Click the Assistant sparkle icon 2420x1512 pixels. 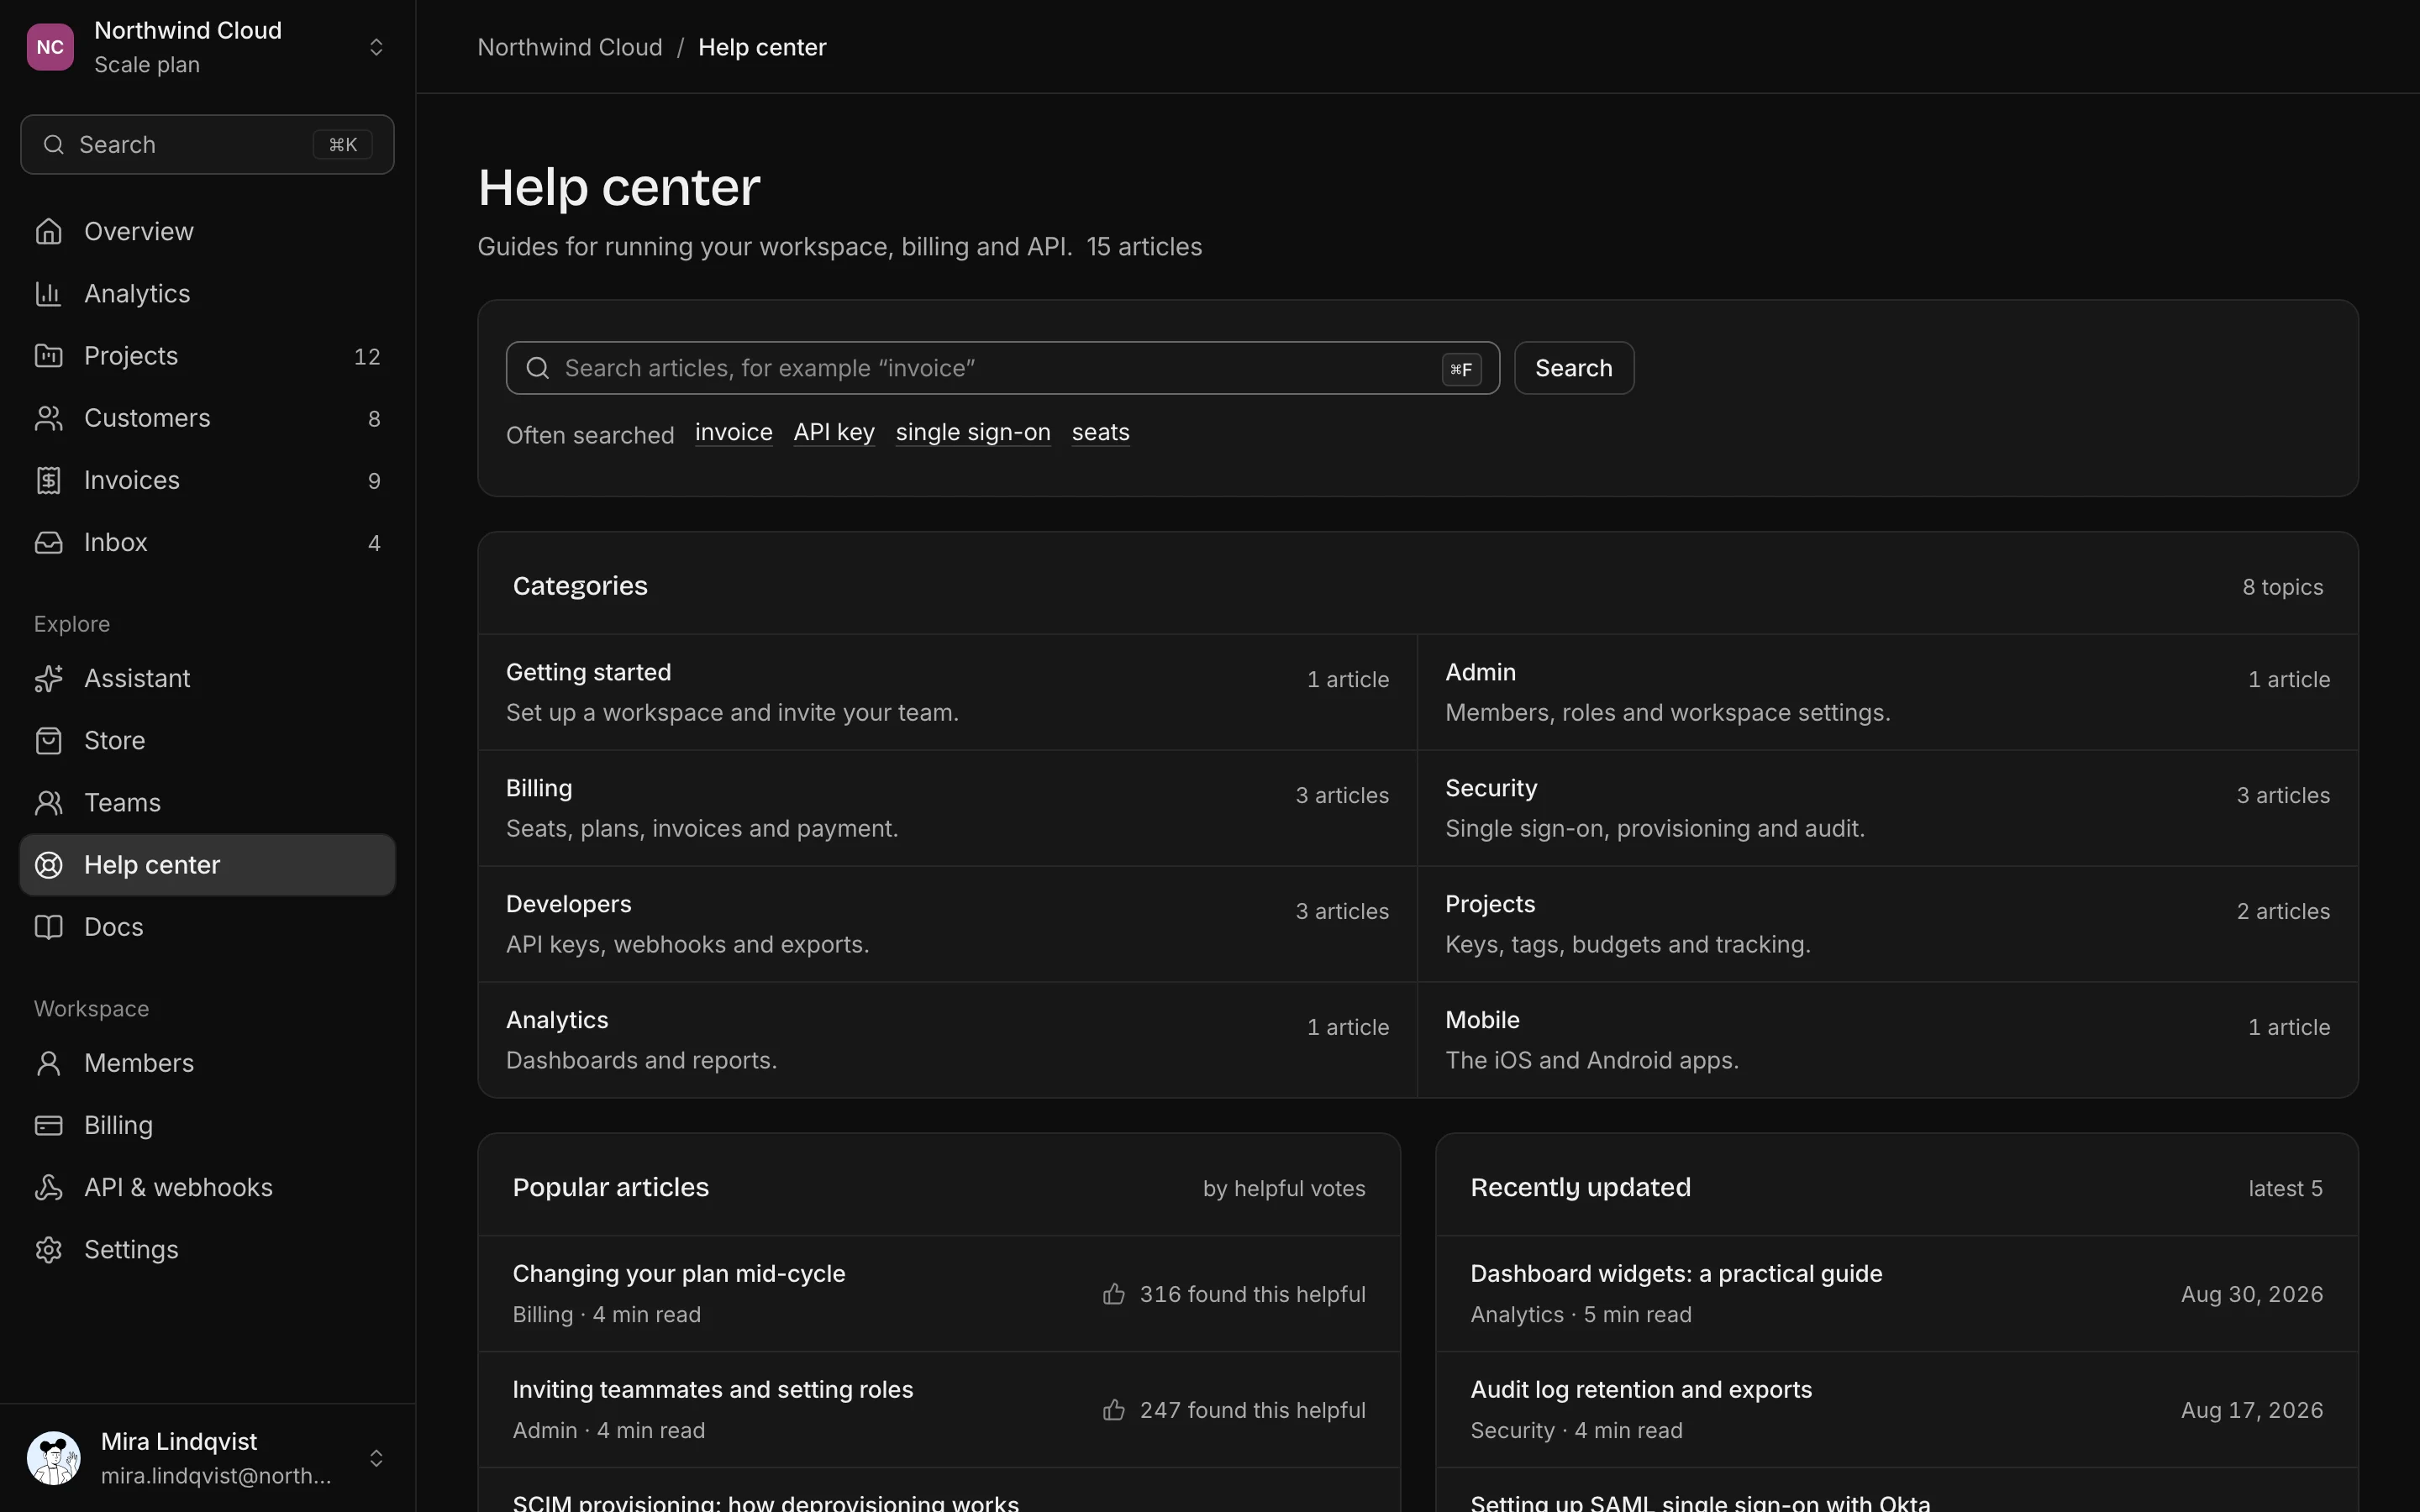pos(48,678)
